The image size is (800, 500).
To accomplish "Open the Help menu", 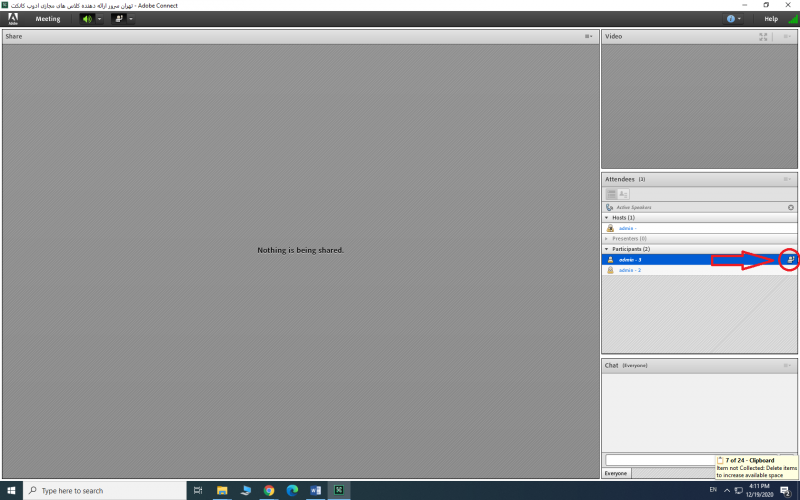I will [x=771, y=19].
